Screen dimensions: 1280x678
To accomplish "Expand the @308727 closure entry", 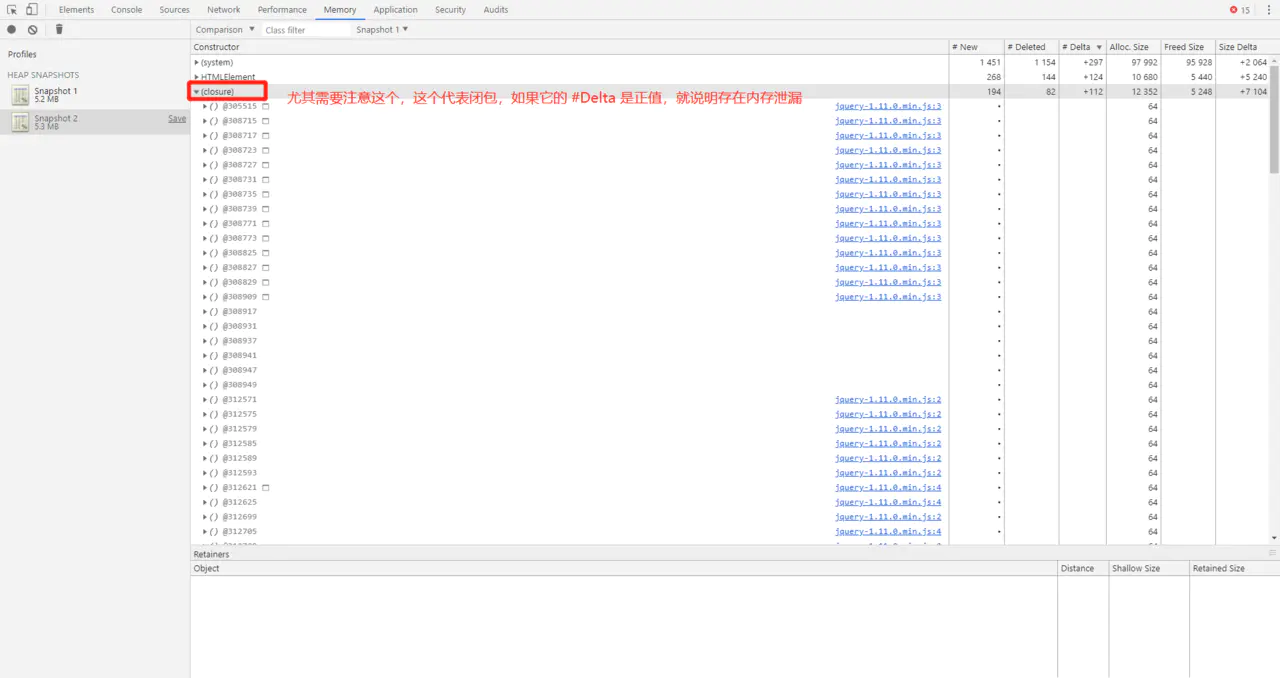I will coord(205,165).
